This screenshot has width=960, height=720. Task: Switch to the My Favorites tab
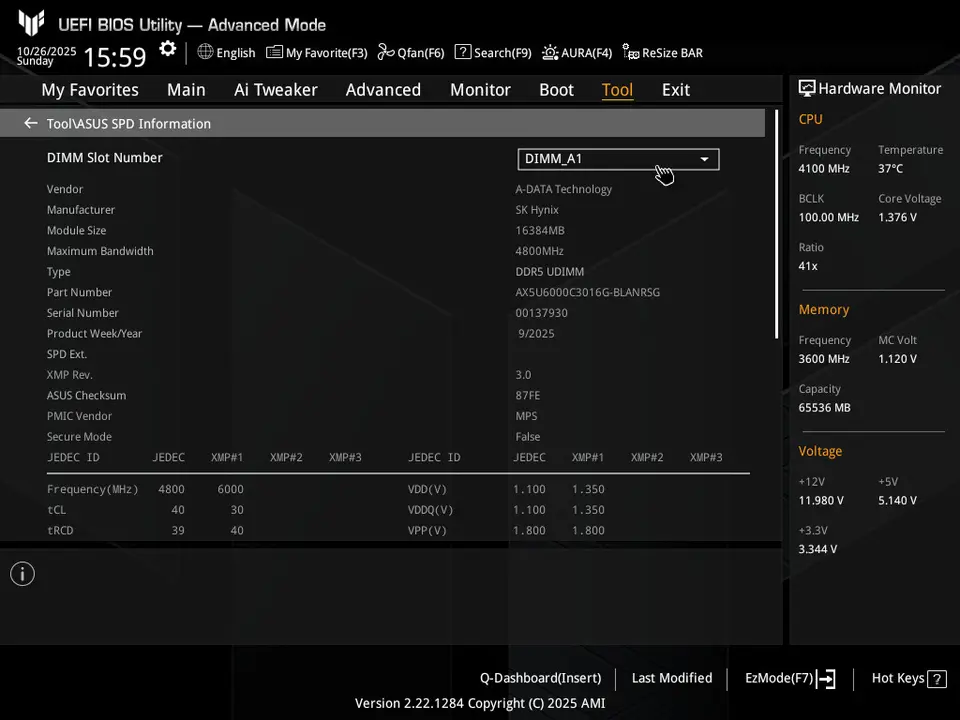[90, 90]
